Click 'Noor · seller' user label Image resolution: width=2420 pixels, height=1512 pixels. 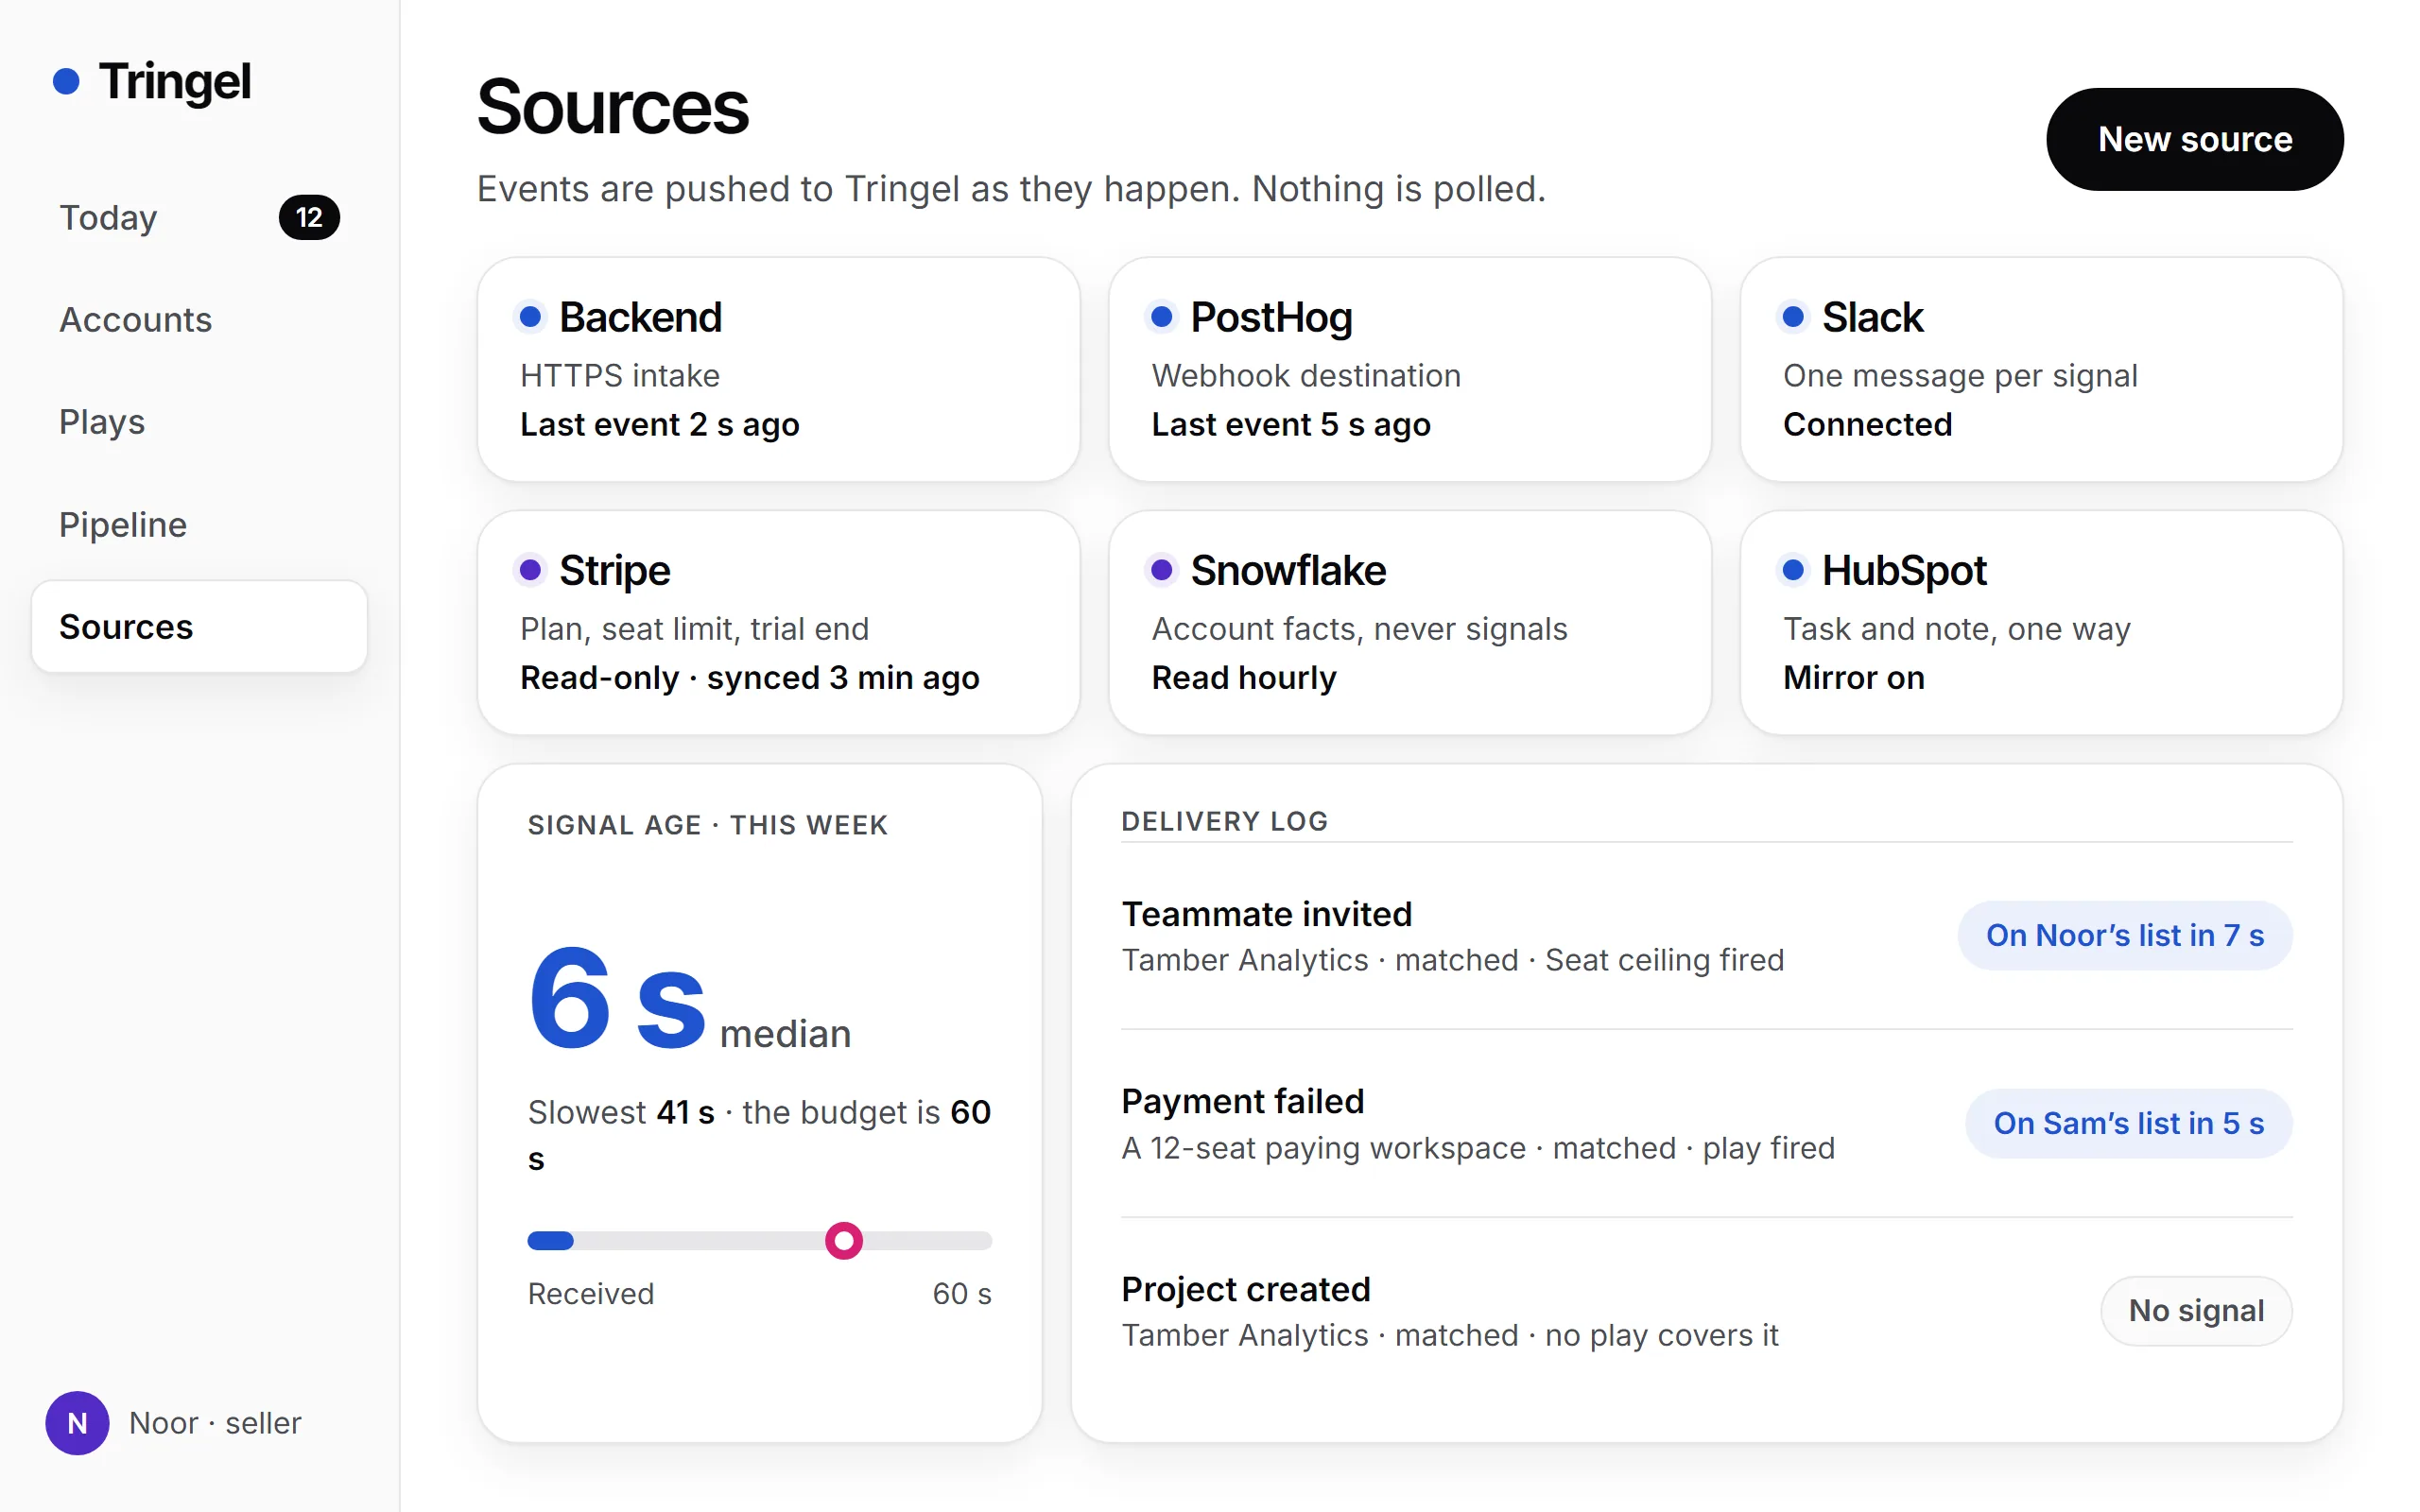215,1422
